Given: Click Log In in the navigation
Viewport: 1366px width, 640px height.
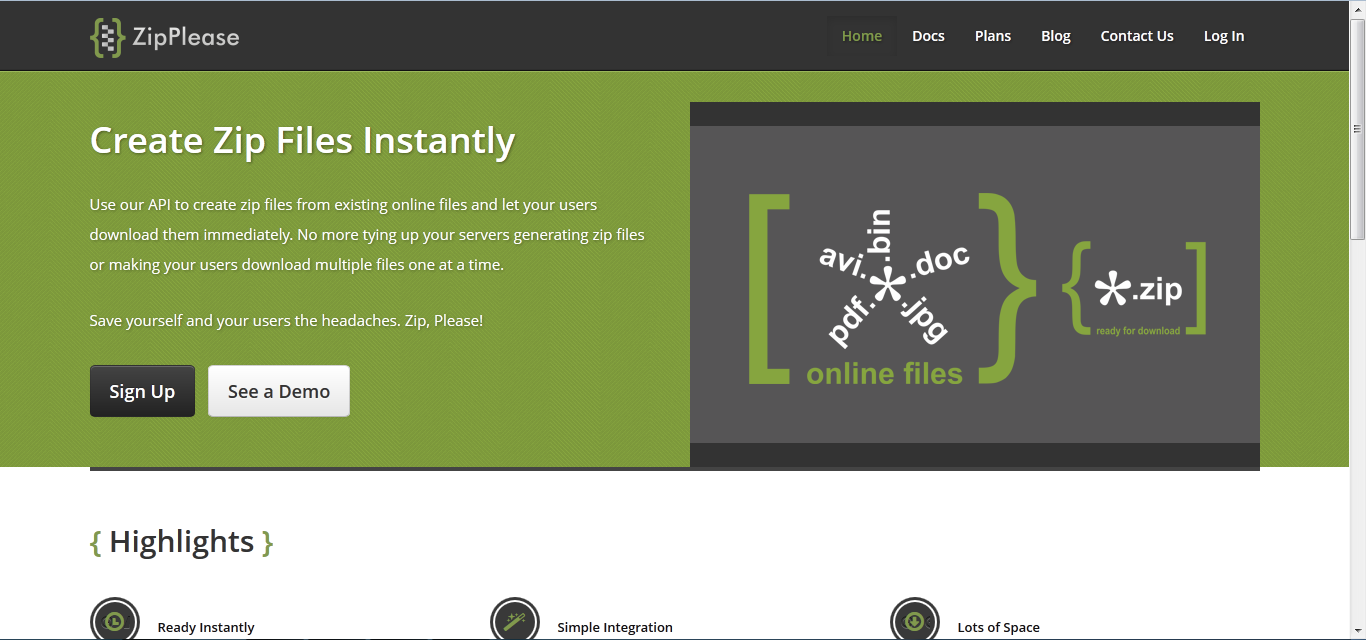Looking at the screenshot, I should point(1224,36).
